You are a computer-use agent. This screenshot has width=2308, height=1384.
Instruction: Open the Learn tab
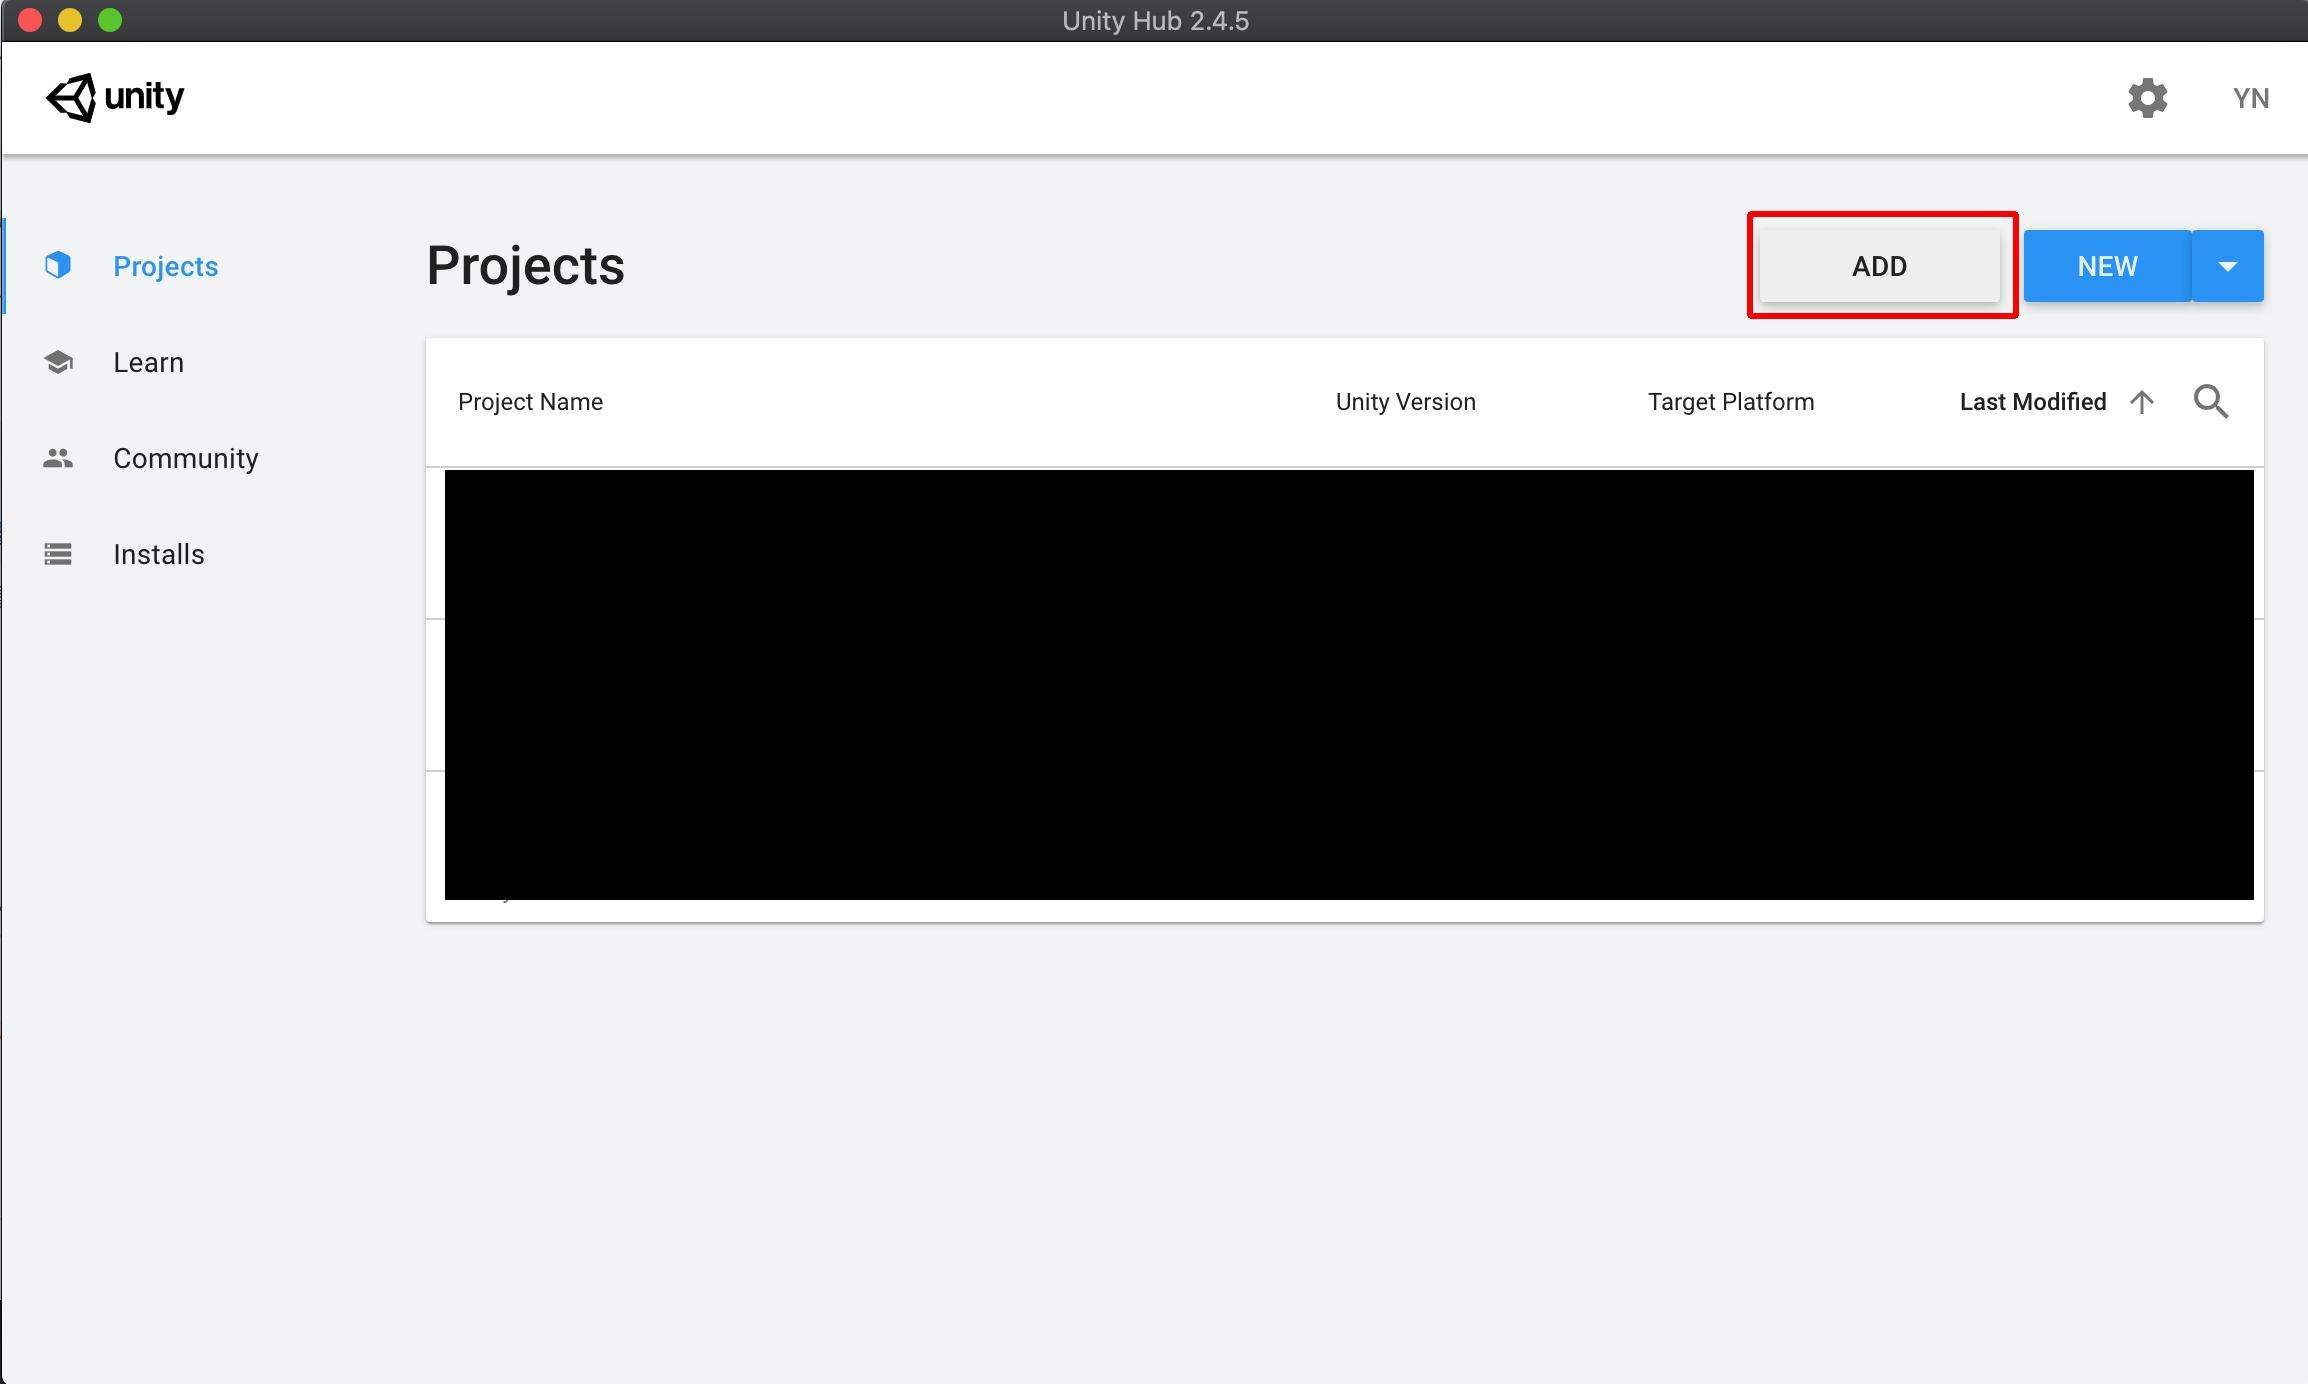[x=149, y=362]
